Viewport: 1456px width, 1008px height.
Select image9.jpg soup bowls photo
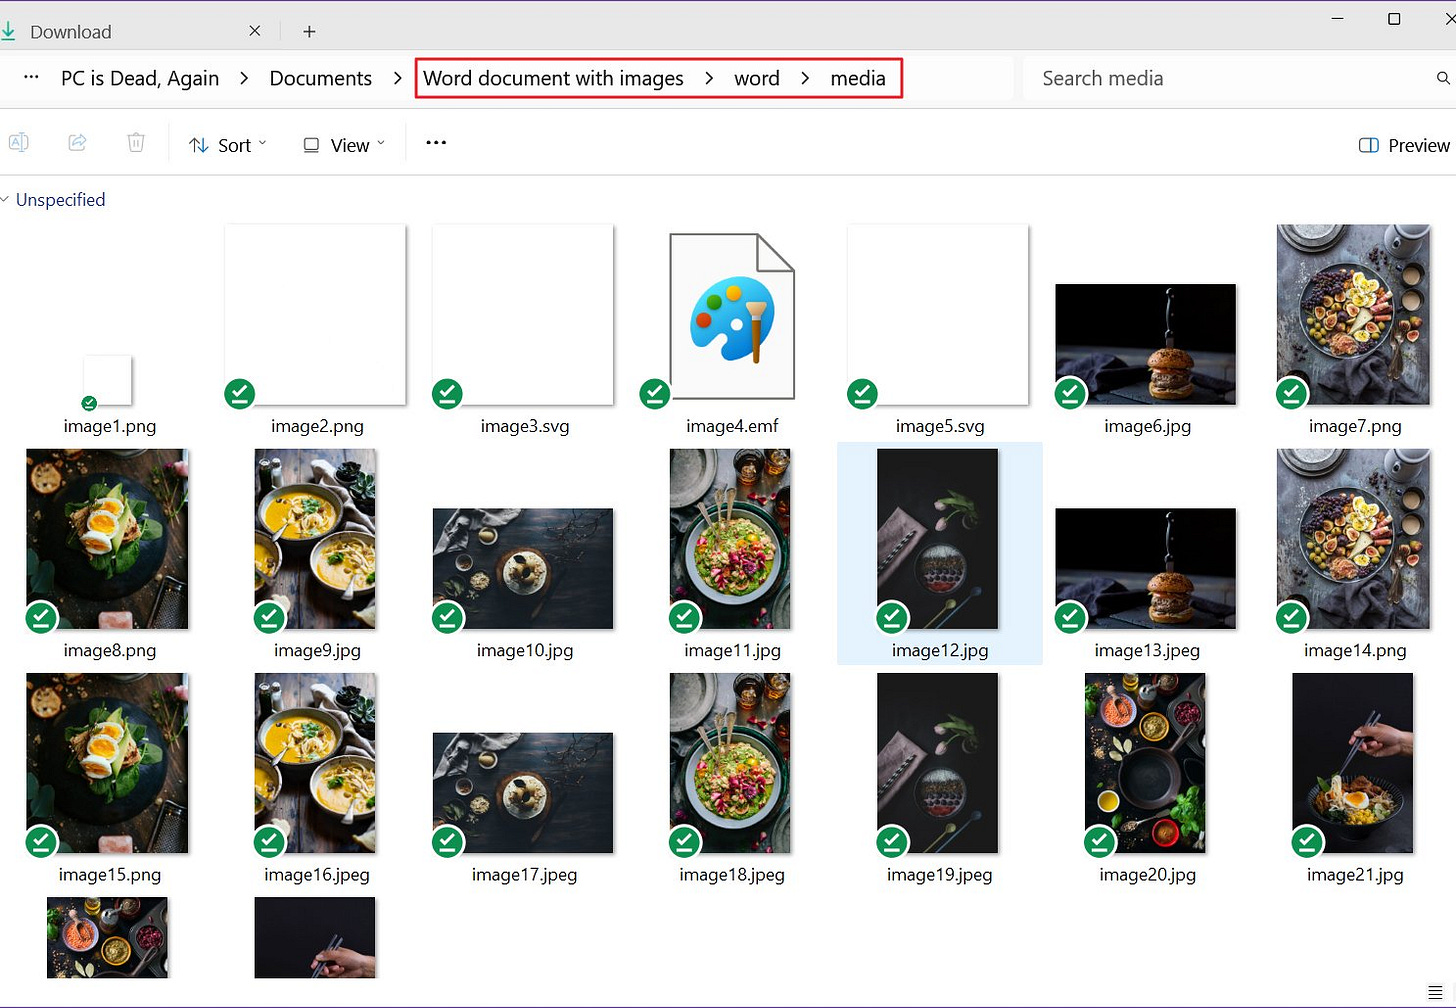click(x=315, y=539)
